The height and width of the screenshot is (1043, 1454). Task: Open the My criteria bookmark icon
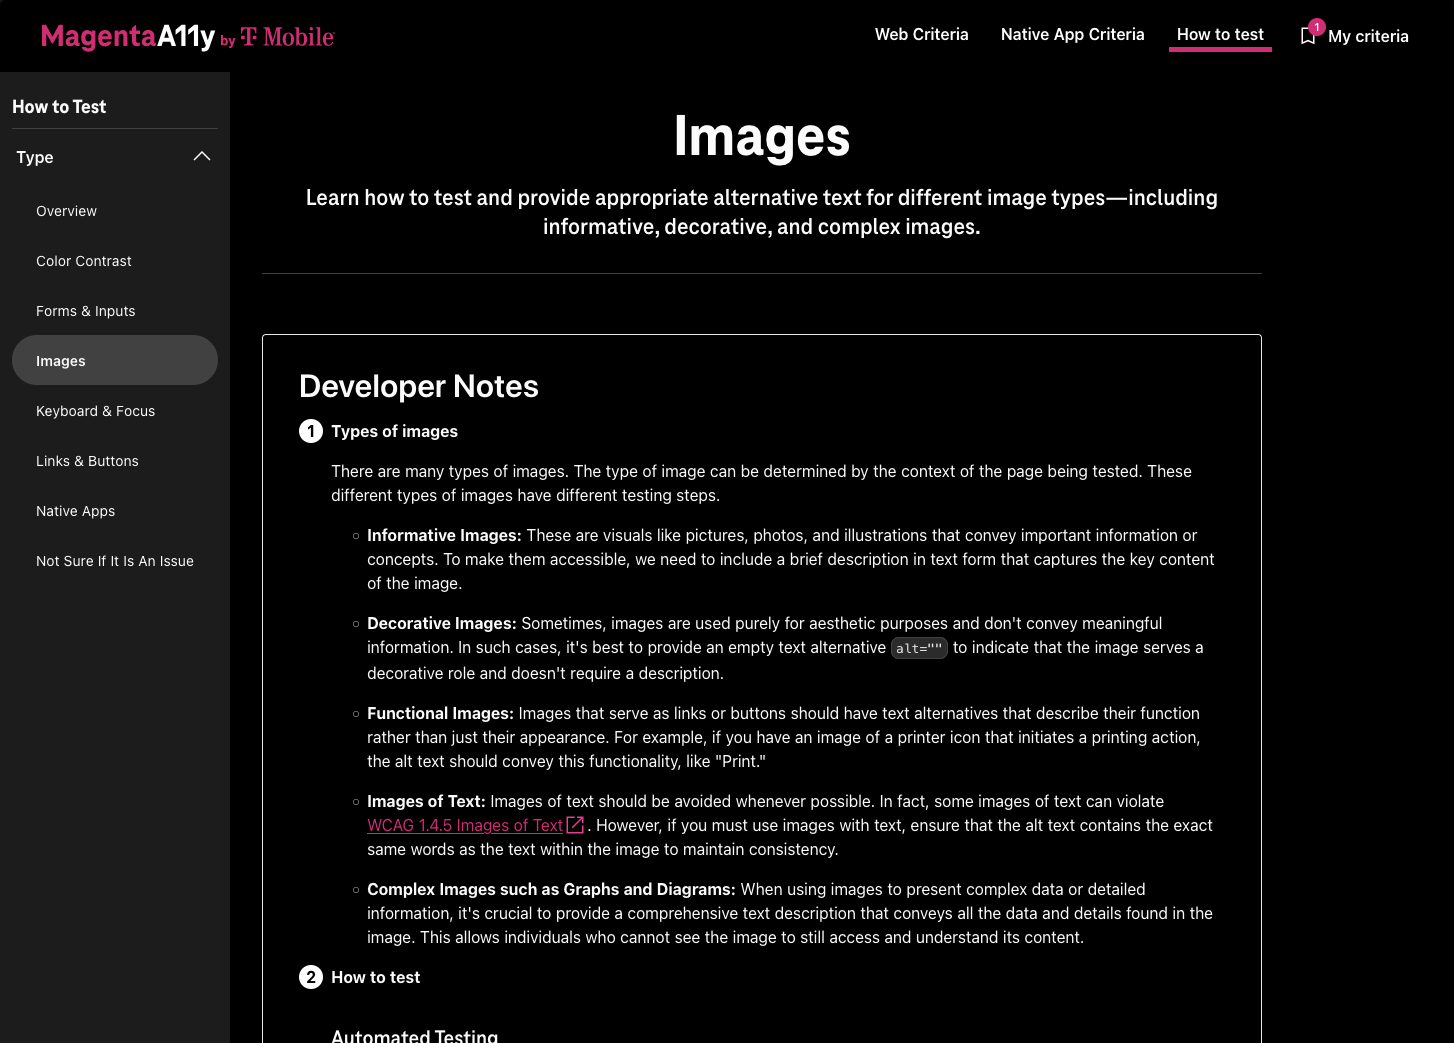(1308, 36)
